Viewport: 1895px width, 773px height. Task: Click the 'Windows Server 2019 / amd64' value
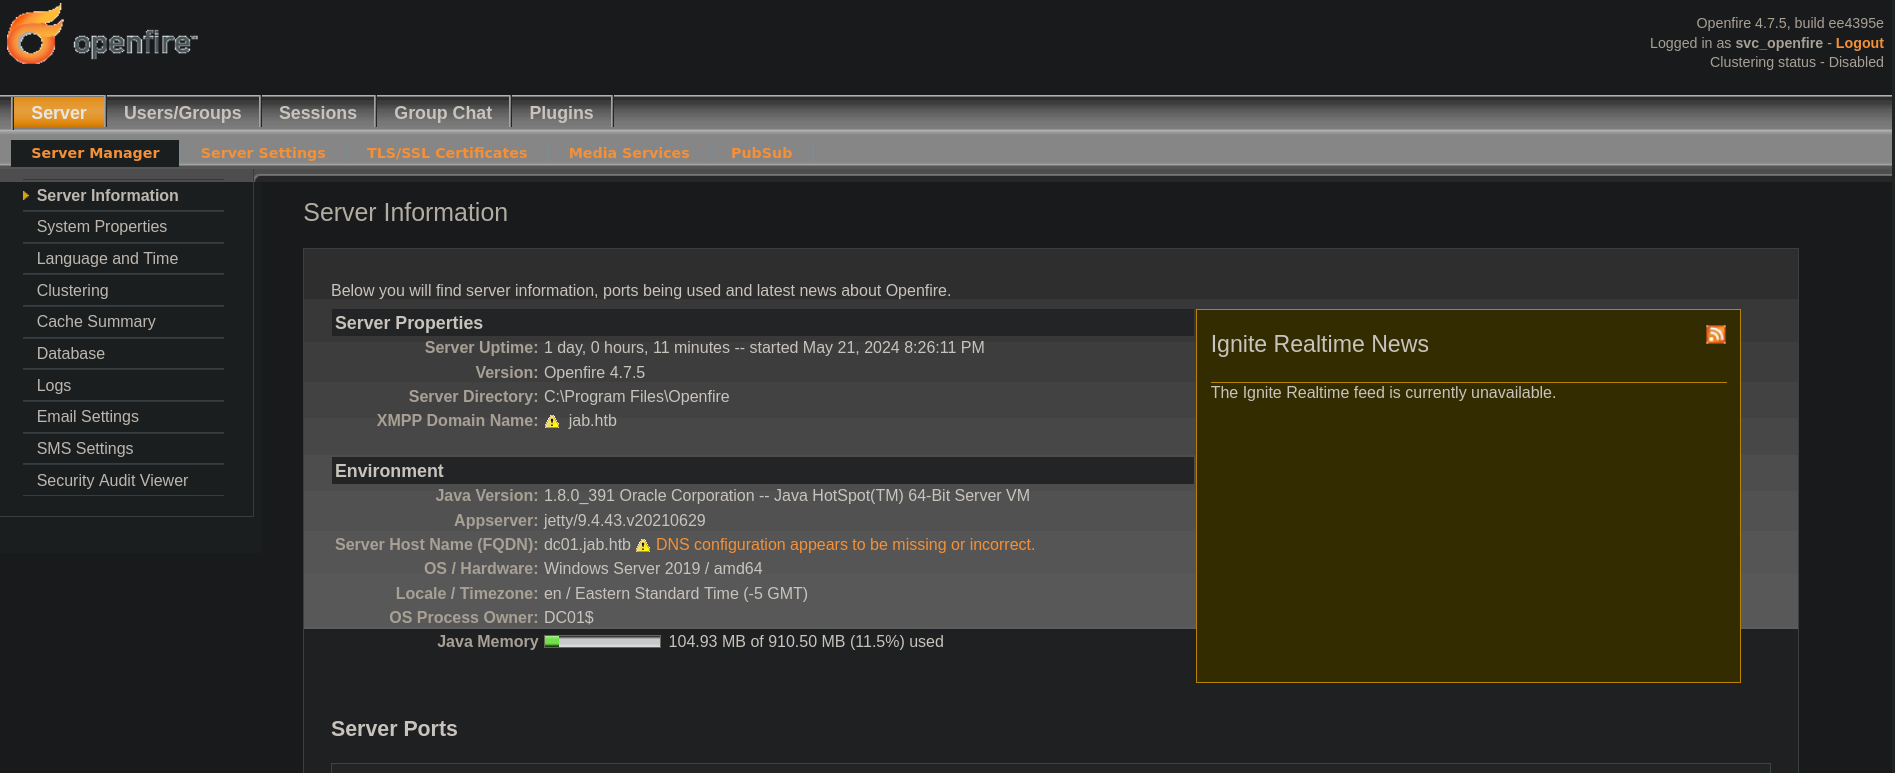point(653,569)
